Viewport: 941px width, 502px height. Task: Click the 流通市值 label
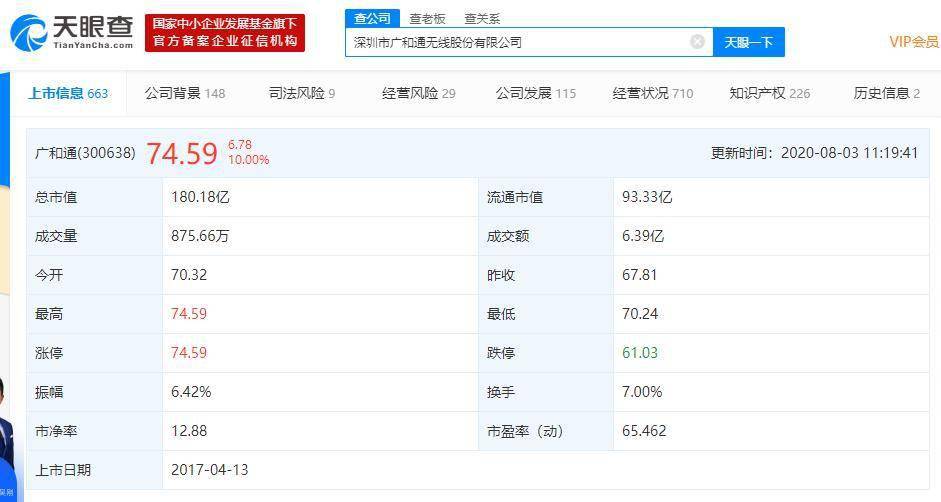515,197
